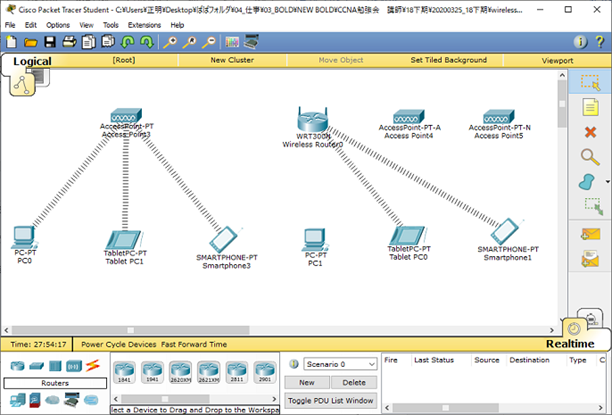This screenshot has height=415, width=612.
Task: Click Set Tiled Background
Action: (x=448, y=60)
